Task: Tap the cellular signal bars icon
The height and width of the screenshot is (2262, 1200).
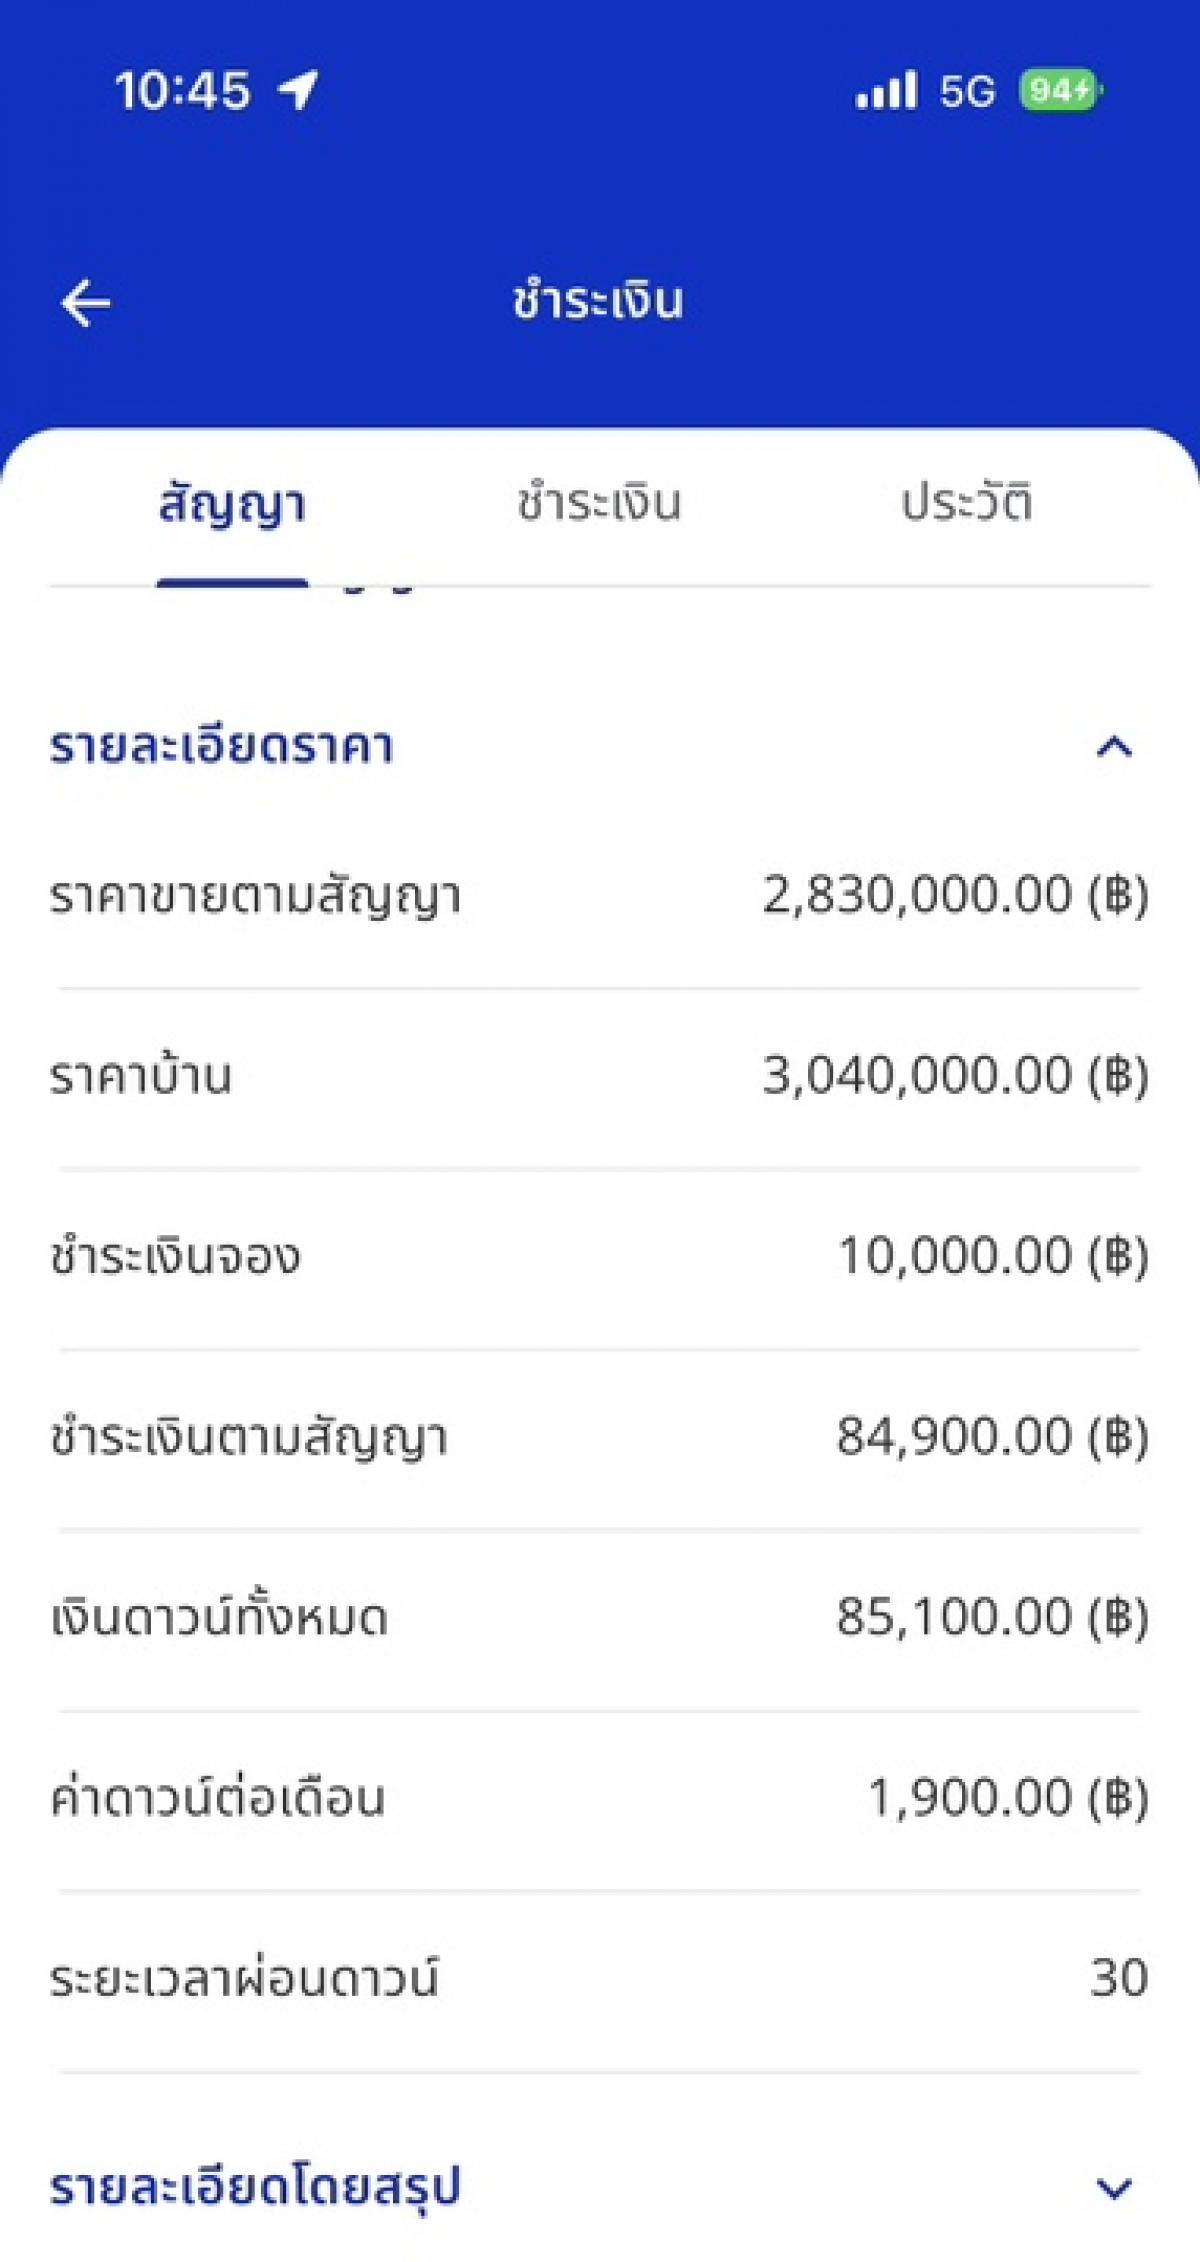Action: tap(886, 90)
